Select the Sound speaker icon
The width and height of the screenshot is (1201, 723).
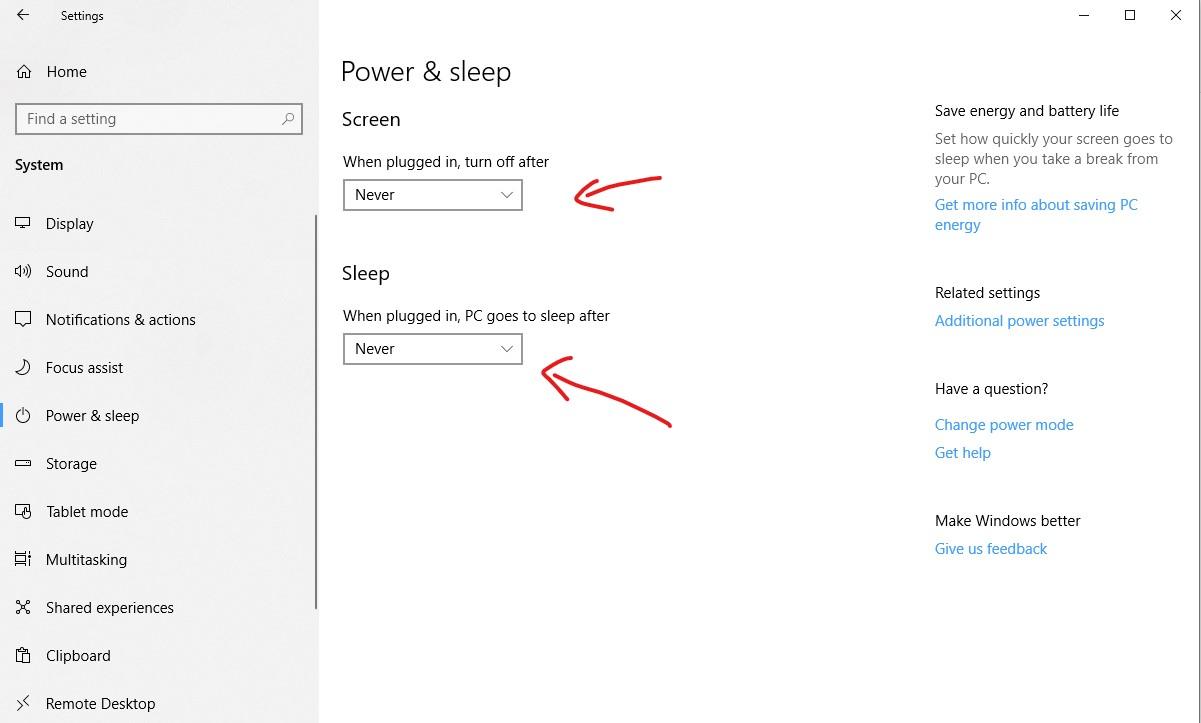pyautogui.click(x=23, y=272)
